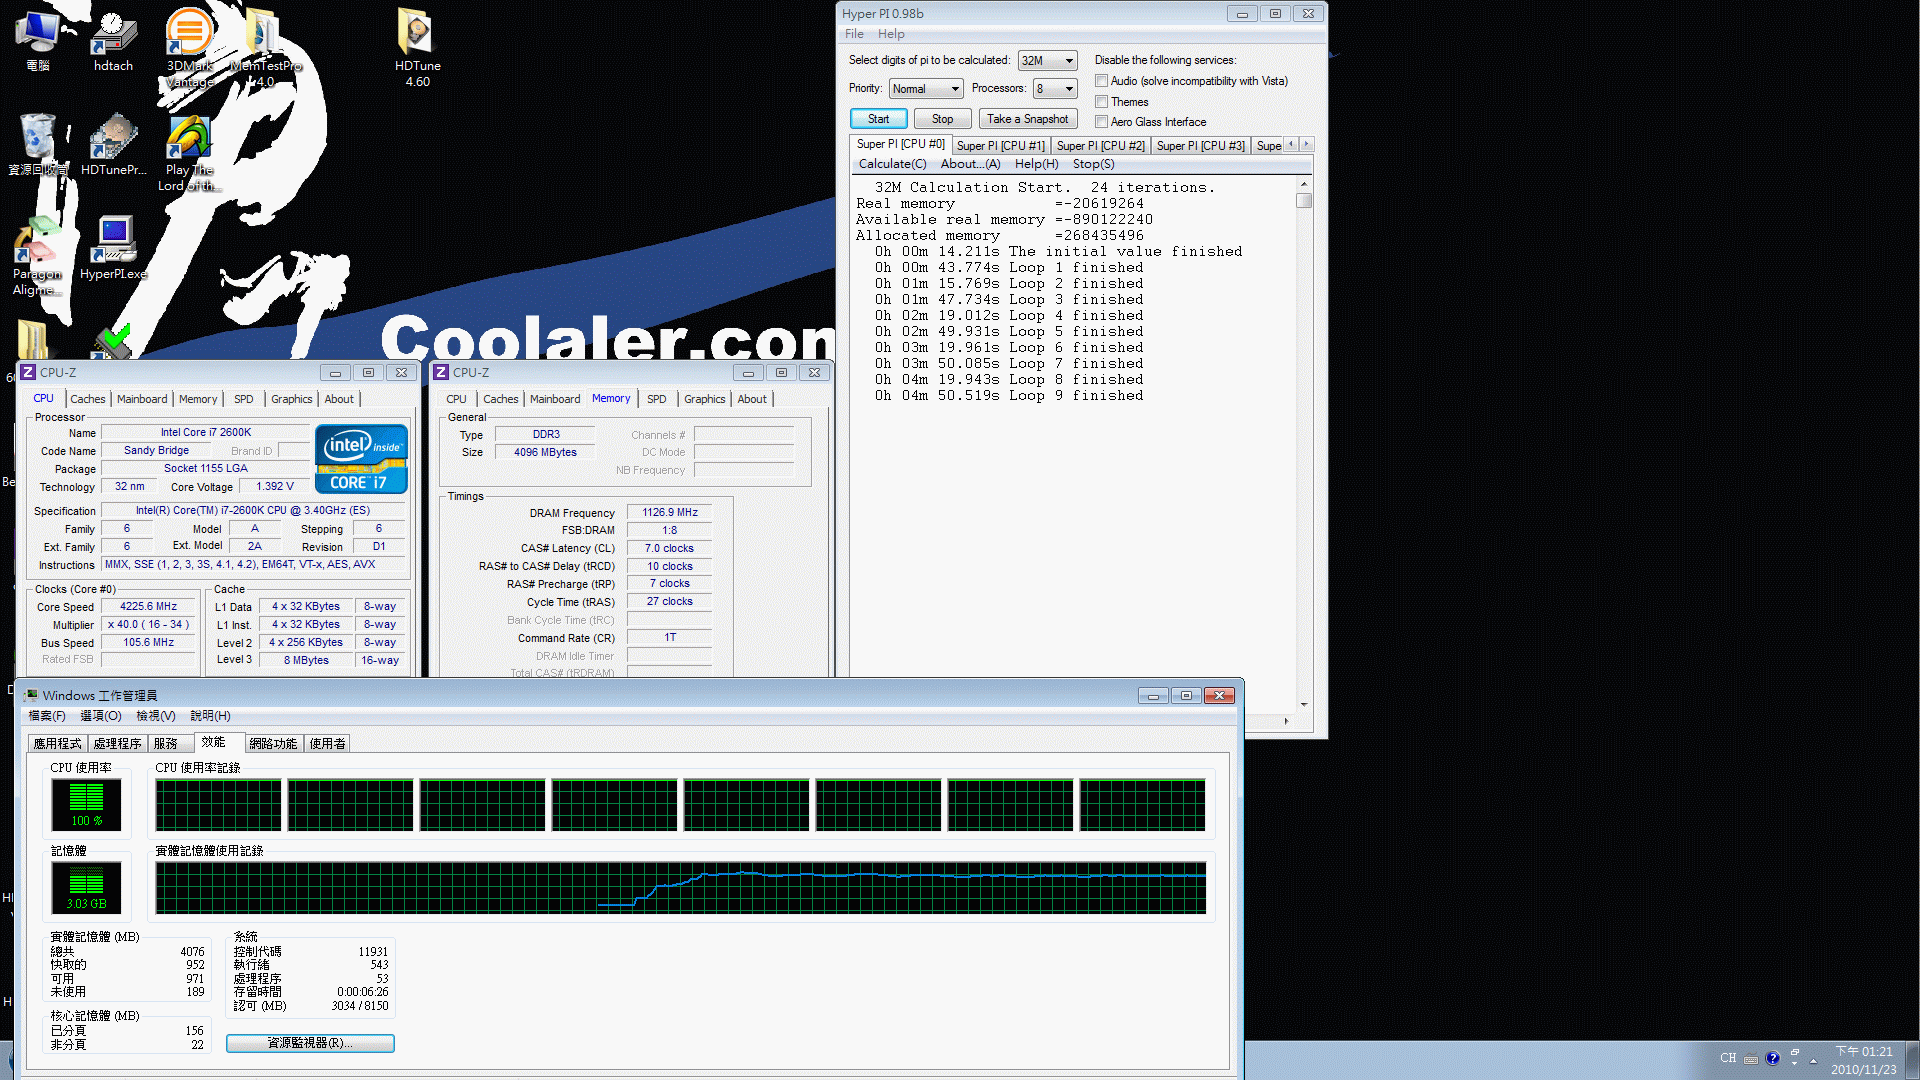Show hidden system tray icons arrow

pos(1813,1060)
